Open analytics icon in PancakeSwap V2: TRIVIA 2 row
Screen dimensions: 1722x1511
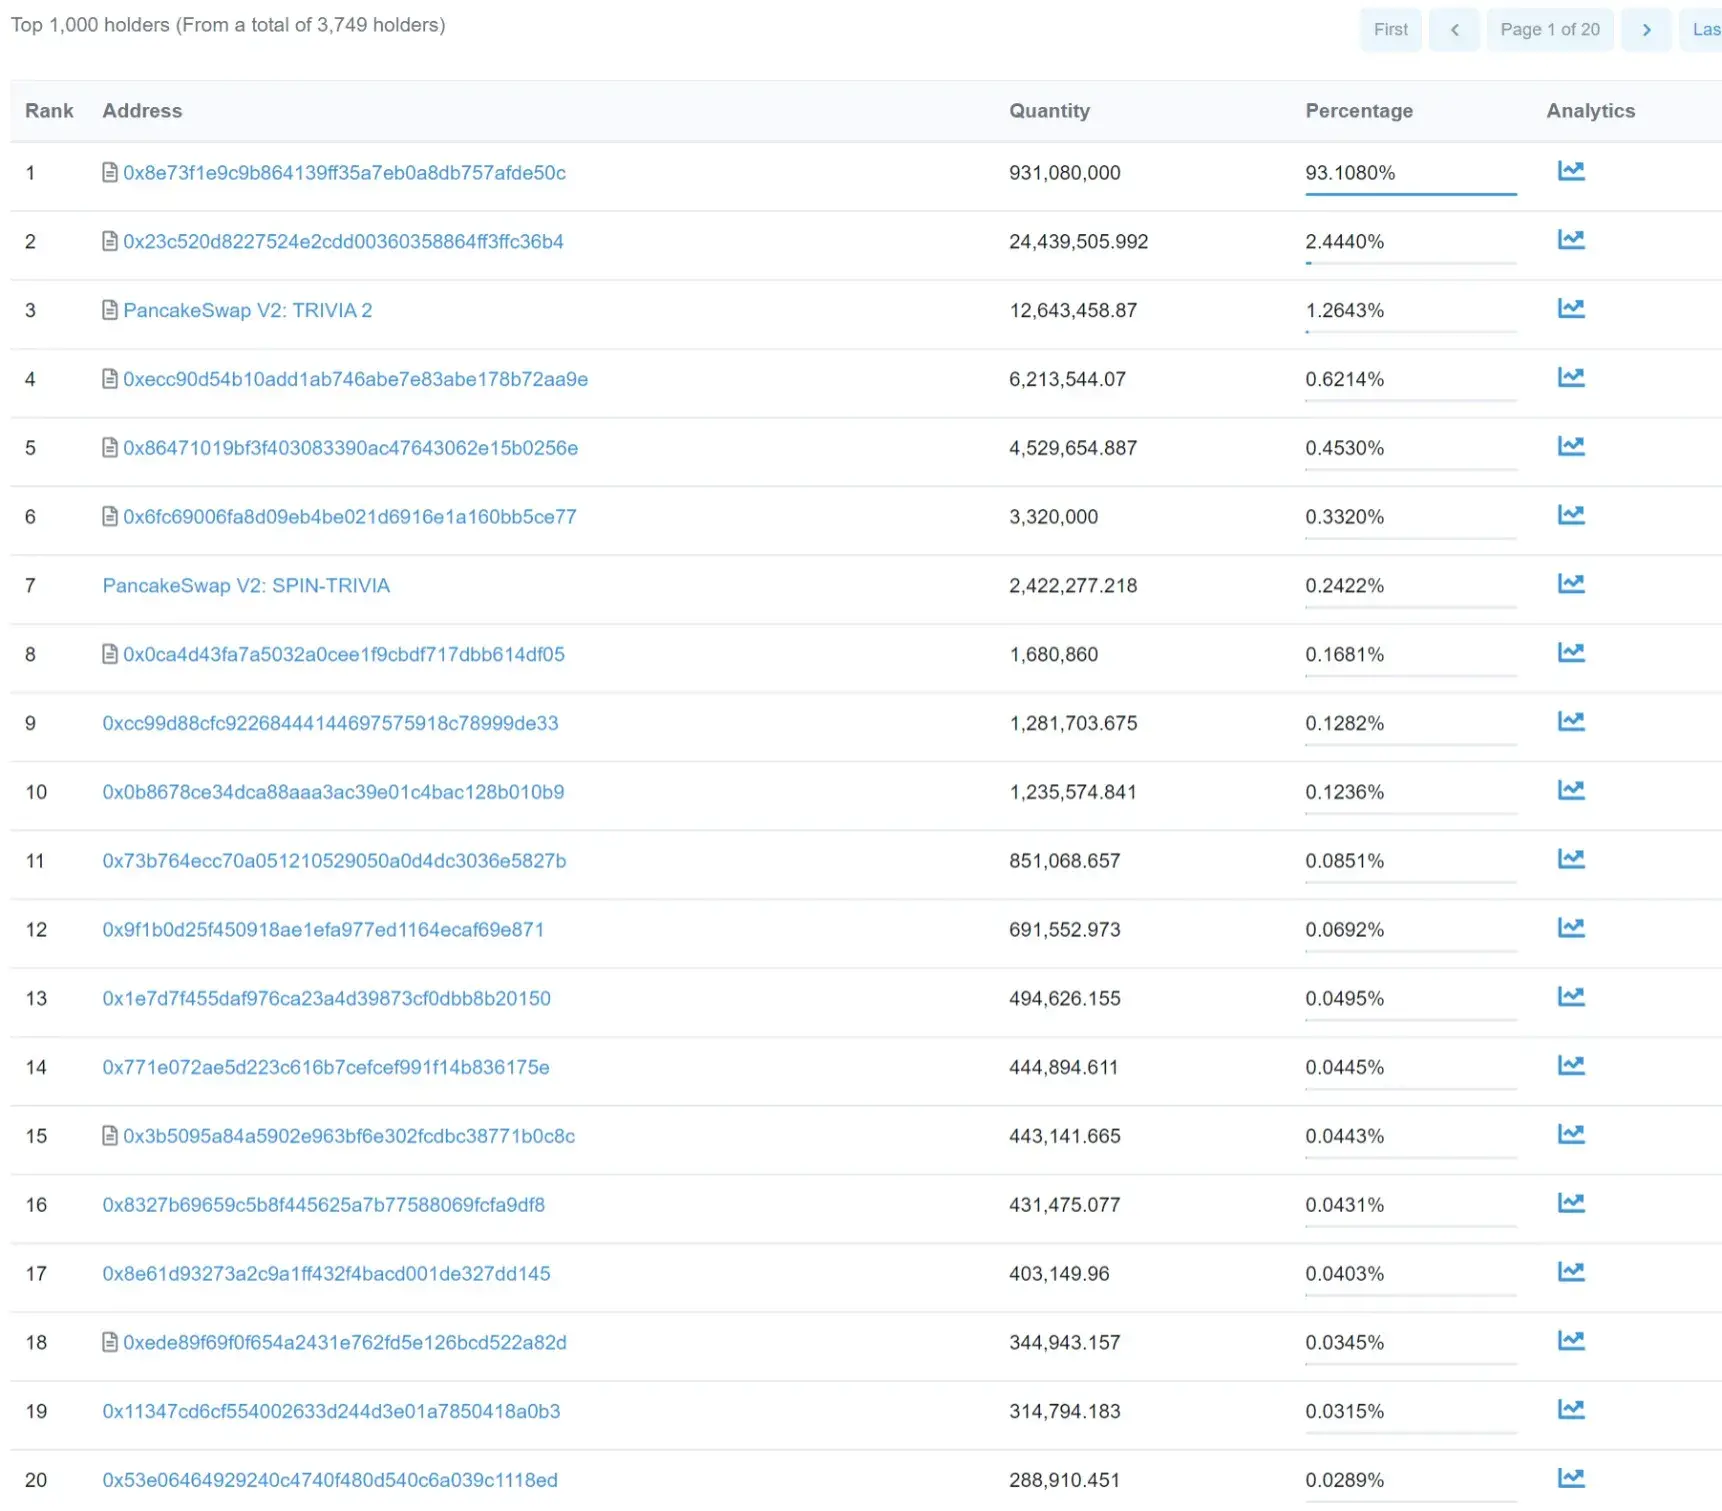point(1570,309)
